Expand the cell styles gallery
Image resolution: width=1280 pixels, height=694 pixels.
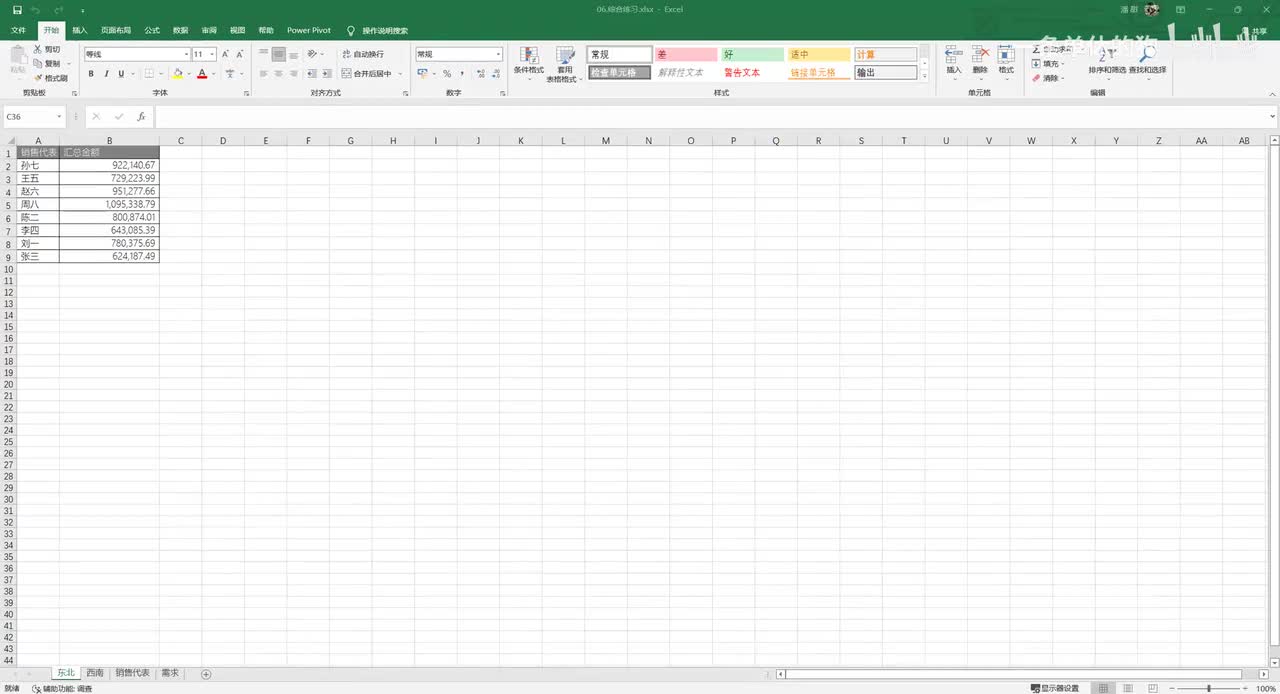(924, 76)
